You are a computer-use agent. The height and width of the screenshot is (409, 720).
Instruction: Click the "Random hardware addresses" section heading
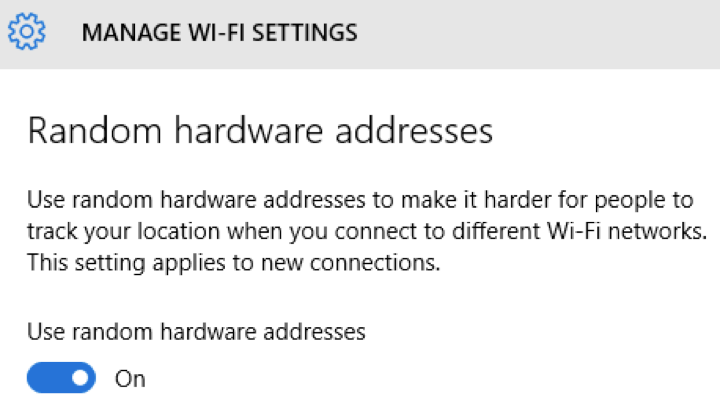point(261,131)
